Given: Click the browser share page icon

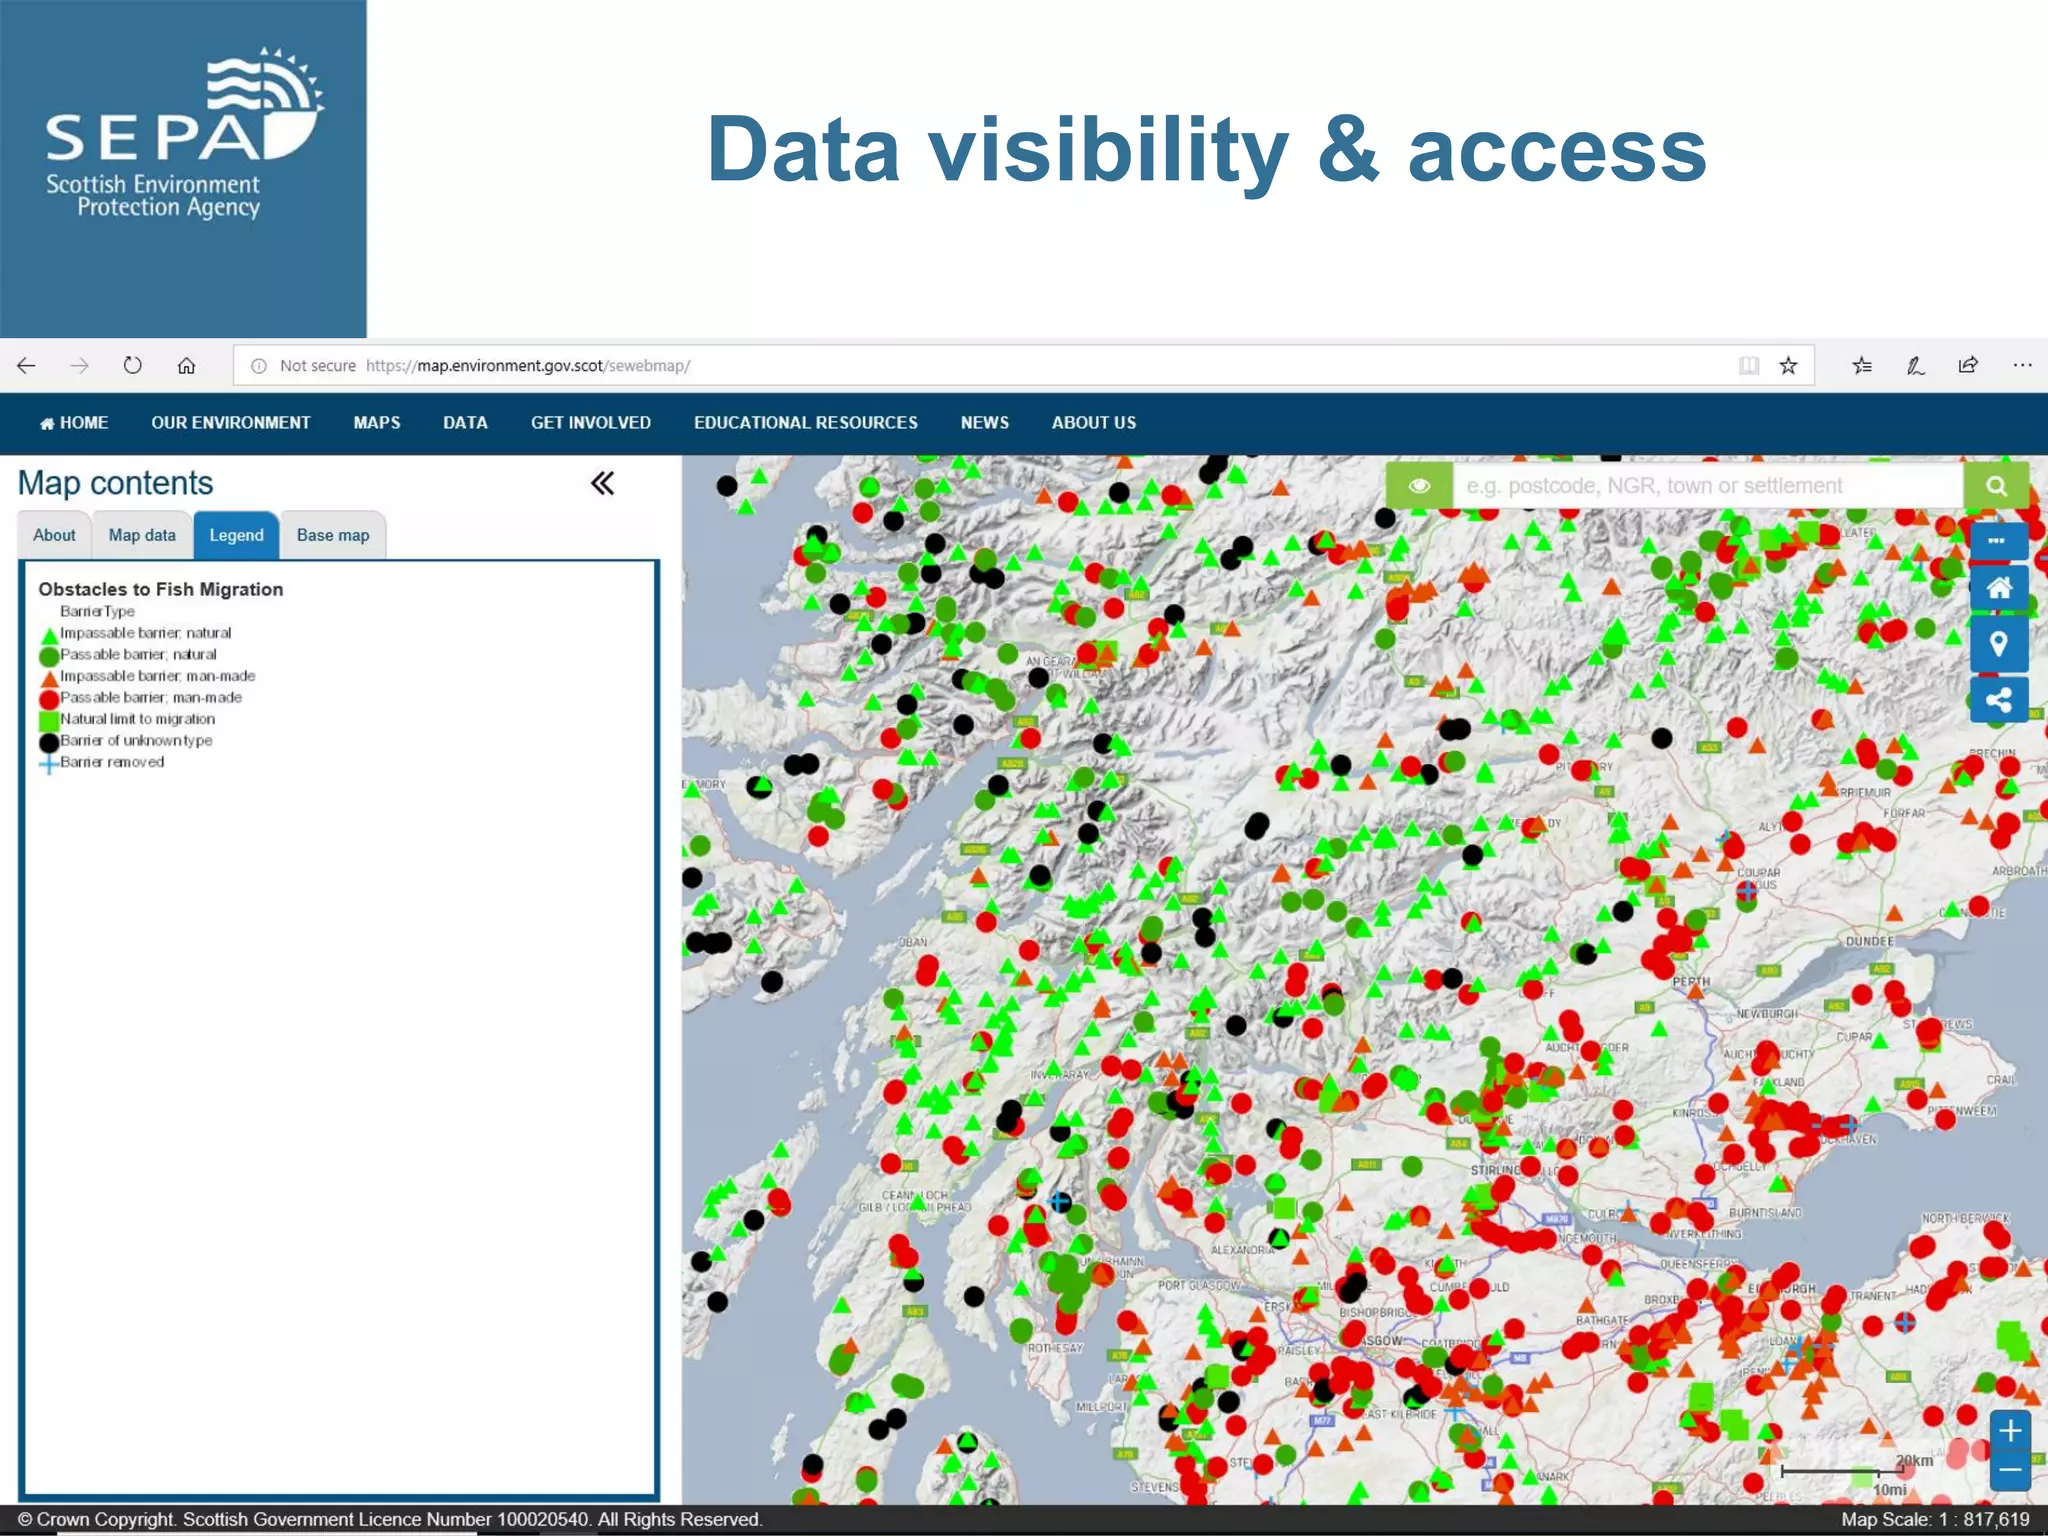Looking at the screenshot, I should coord(1968,366).
